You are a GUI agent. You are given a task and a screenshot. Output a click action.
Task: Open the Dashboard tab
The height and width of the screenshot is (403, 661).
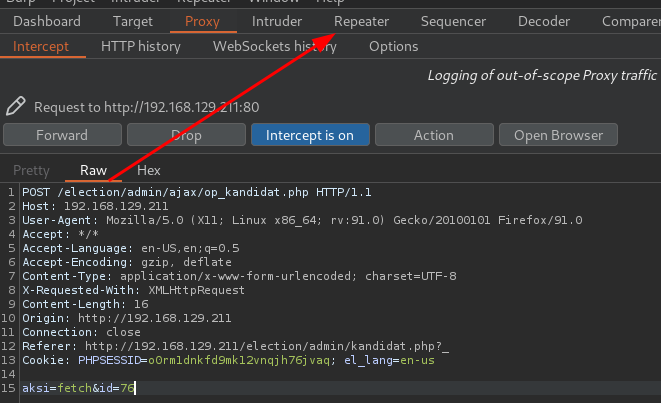[47, 21]
